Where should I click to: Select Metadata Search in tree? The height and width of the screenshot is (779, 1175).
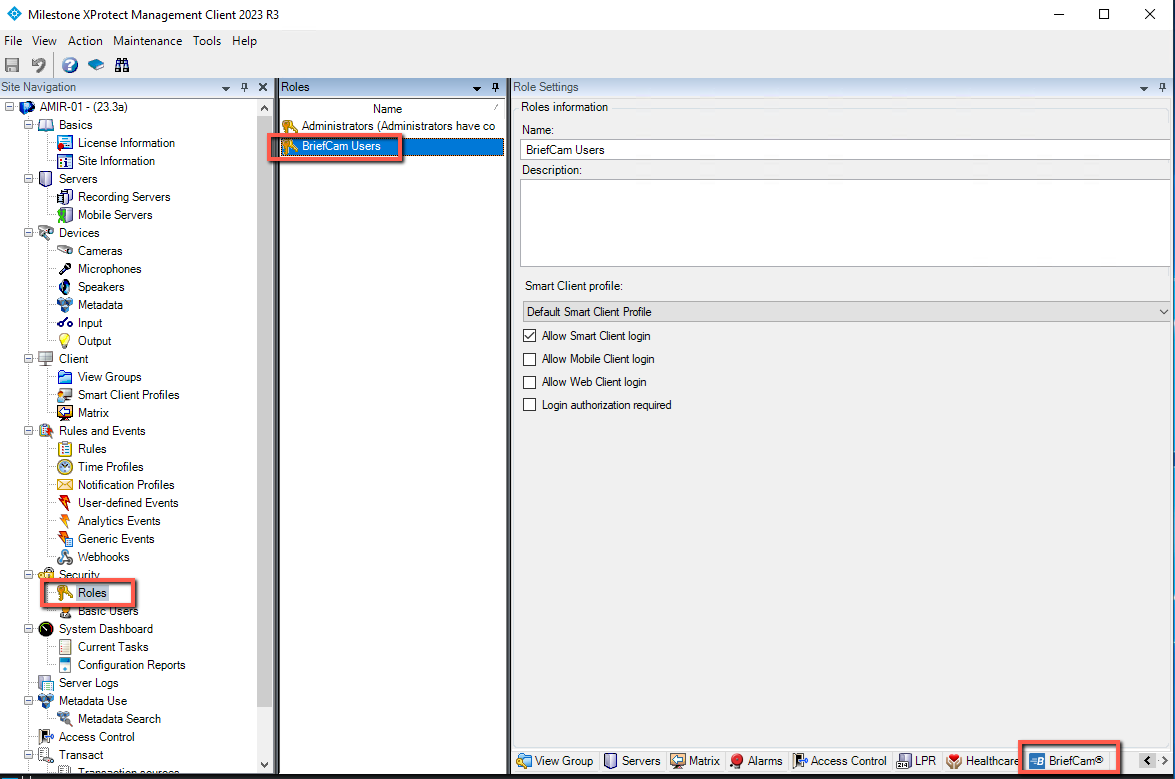pyautogui.click(x=119, y=719)
